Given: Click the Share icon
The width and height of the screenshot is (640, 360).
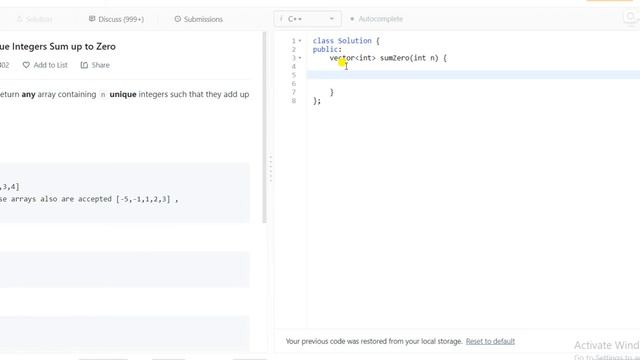Looking at the screenshot, I should (84, 65).
